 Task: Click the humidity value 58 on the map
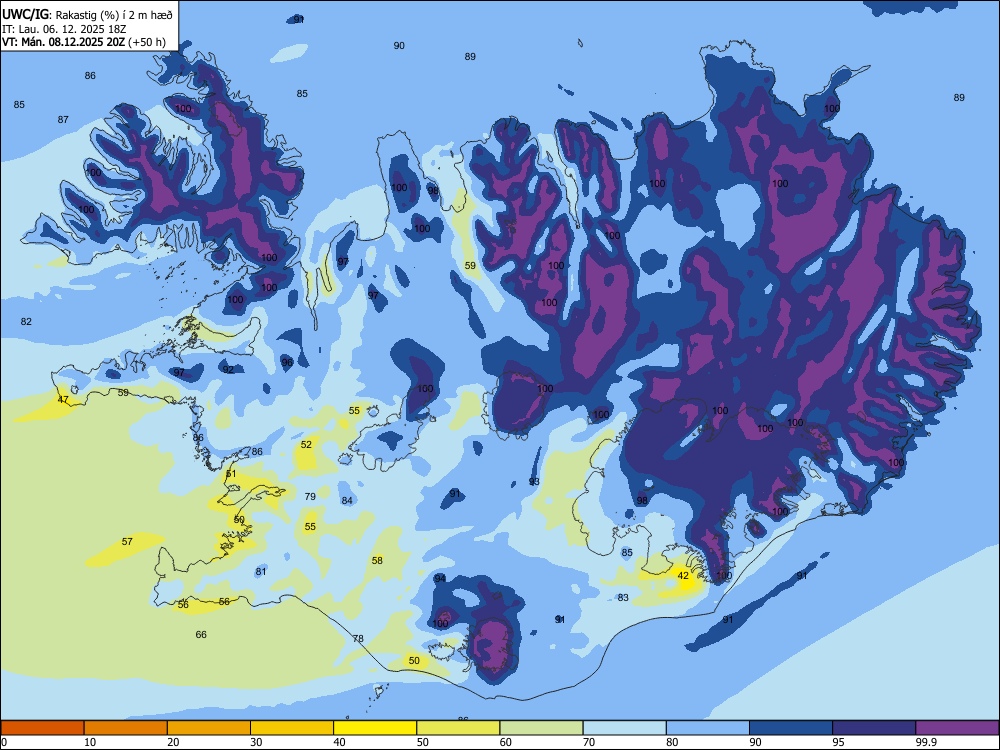click(x=377, y=561)
